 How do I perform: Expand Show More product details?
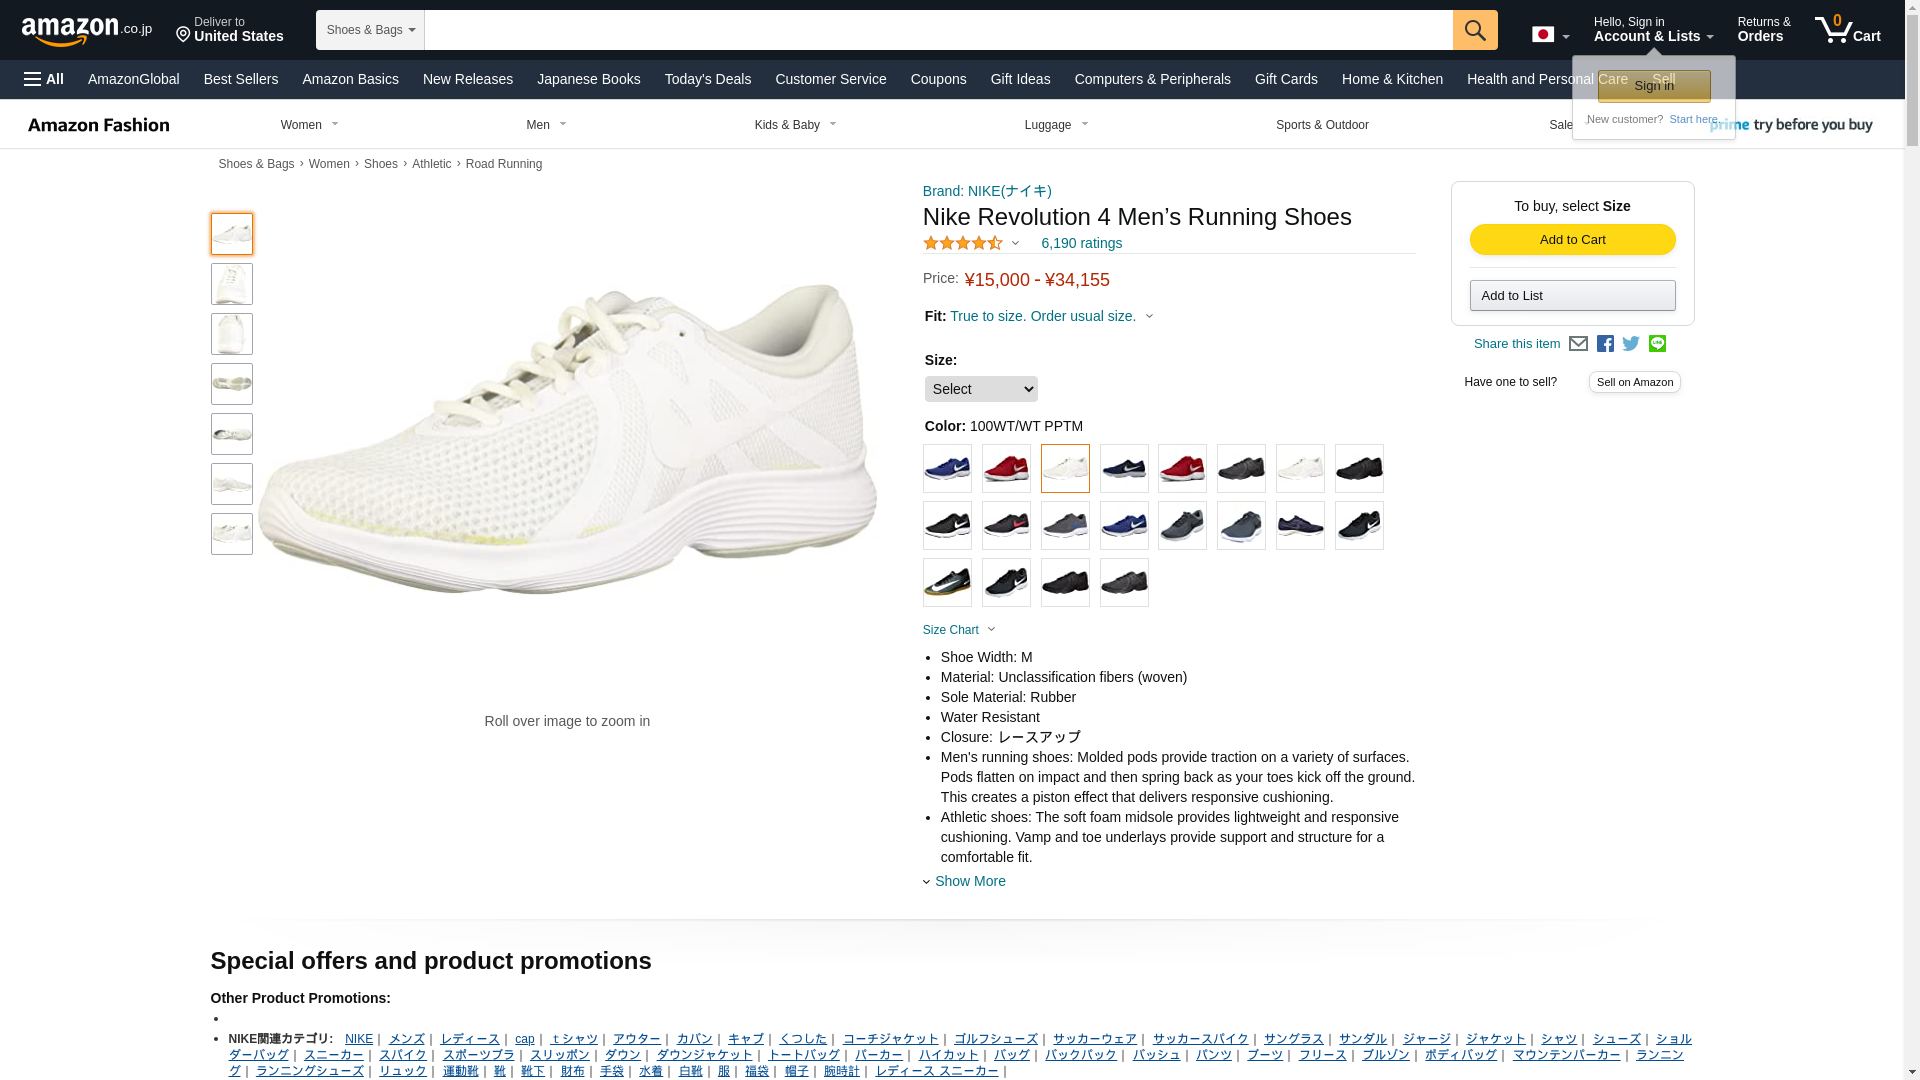tap(969, 881)
